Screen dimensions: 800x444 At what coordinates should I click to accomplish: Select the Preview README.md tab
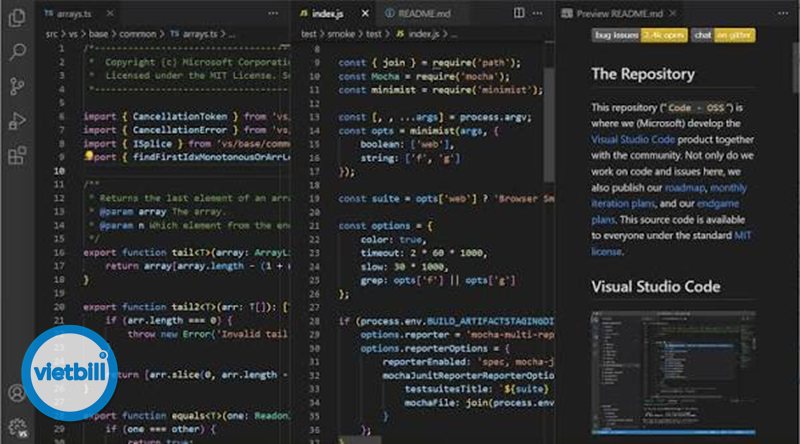(x=619, y=14)
